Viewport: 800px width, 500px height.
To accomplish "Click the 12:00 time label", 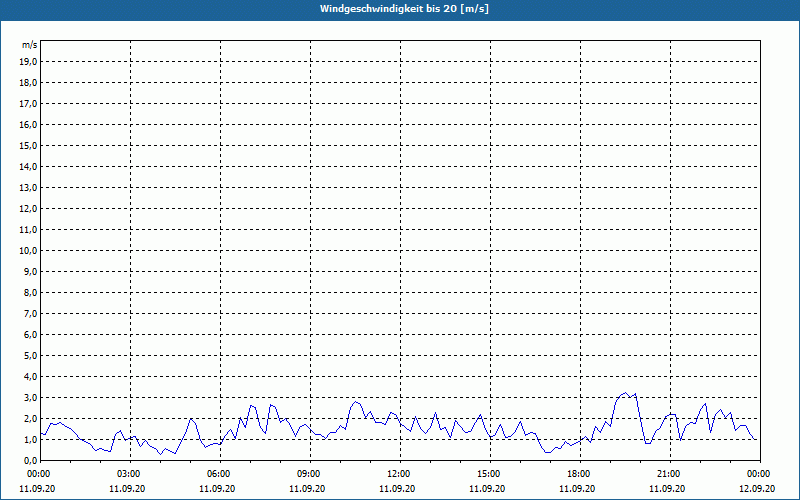I will 400,474.
